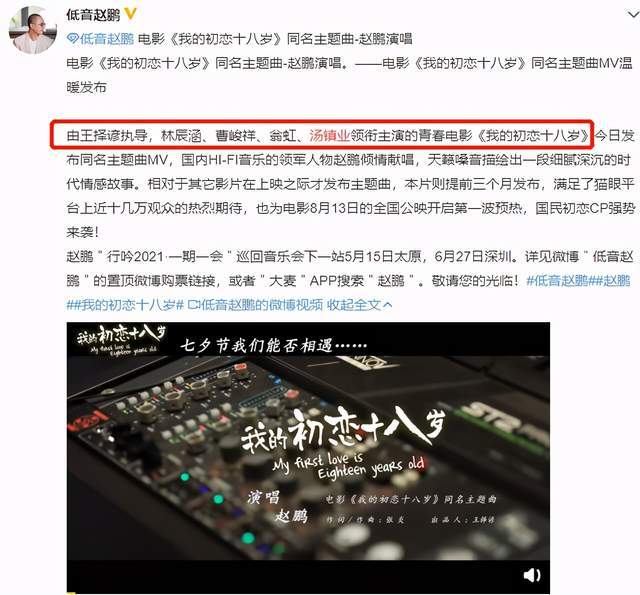Click the yellow V verification badge
This screenshot has height=595, width=640.
tap(130, 14)
